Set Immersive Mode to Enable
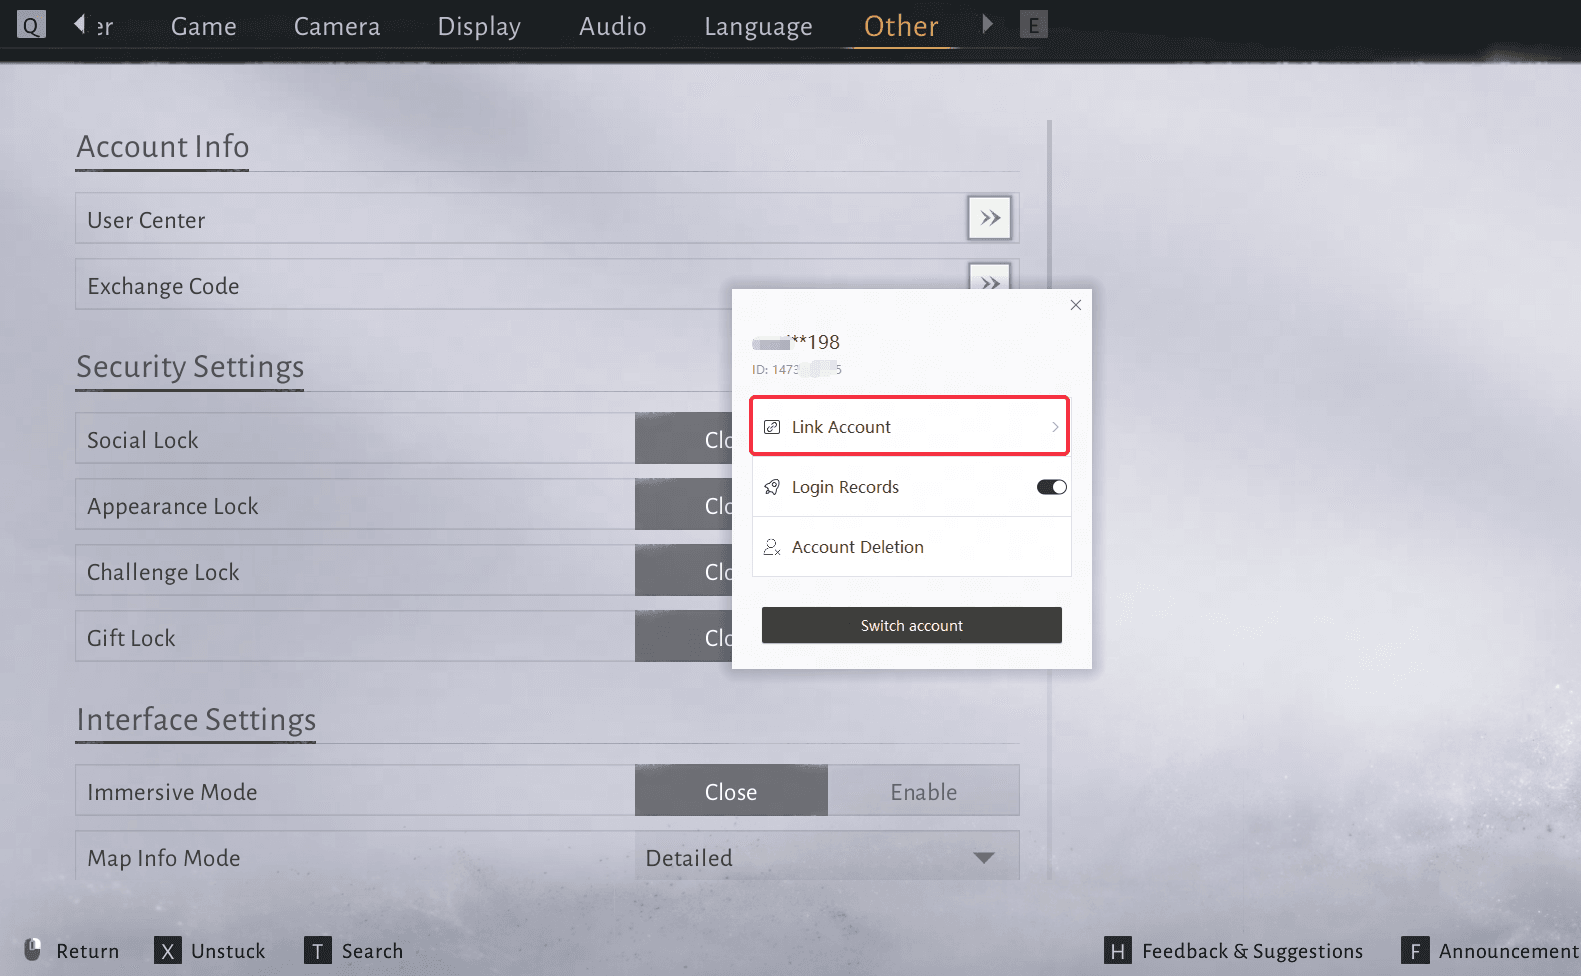This screenshot has height=976, width=1581. coord(923,792)
